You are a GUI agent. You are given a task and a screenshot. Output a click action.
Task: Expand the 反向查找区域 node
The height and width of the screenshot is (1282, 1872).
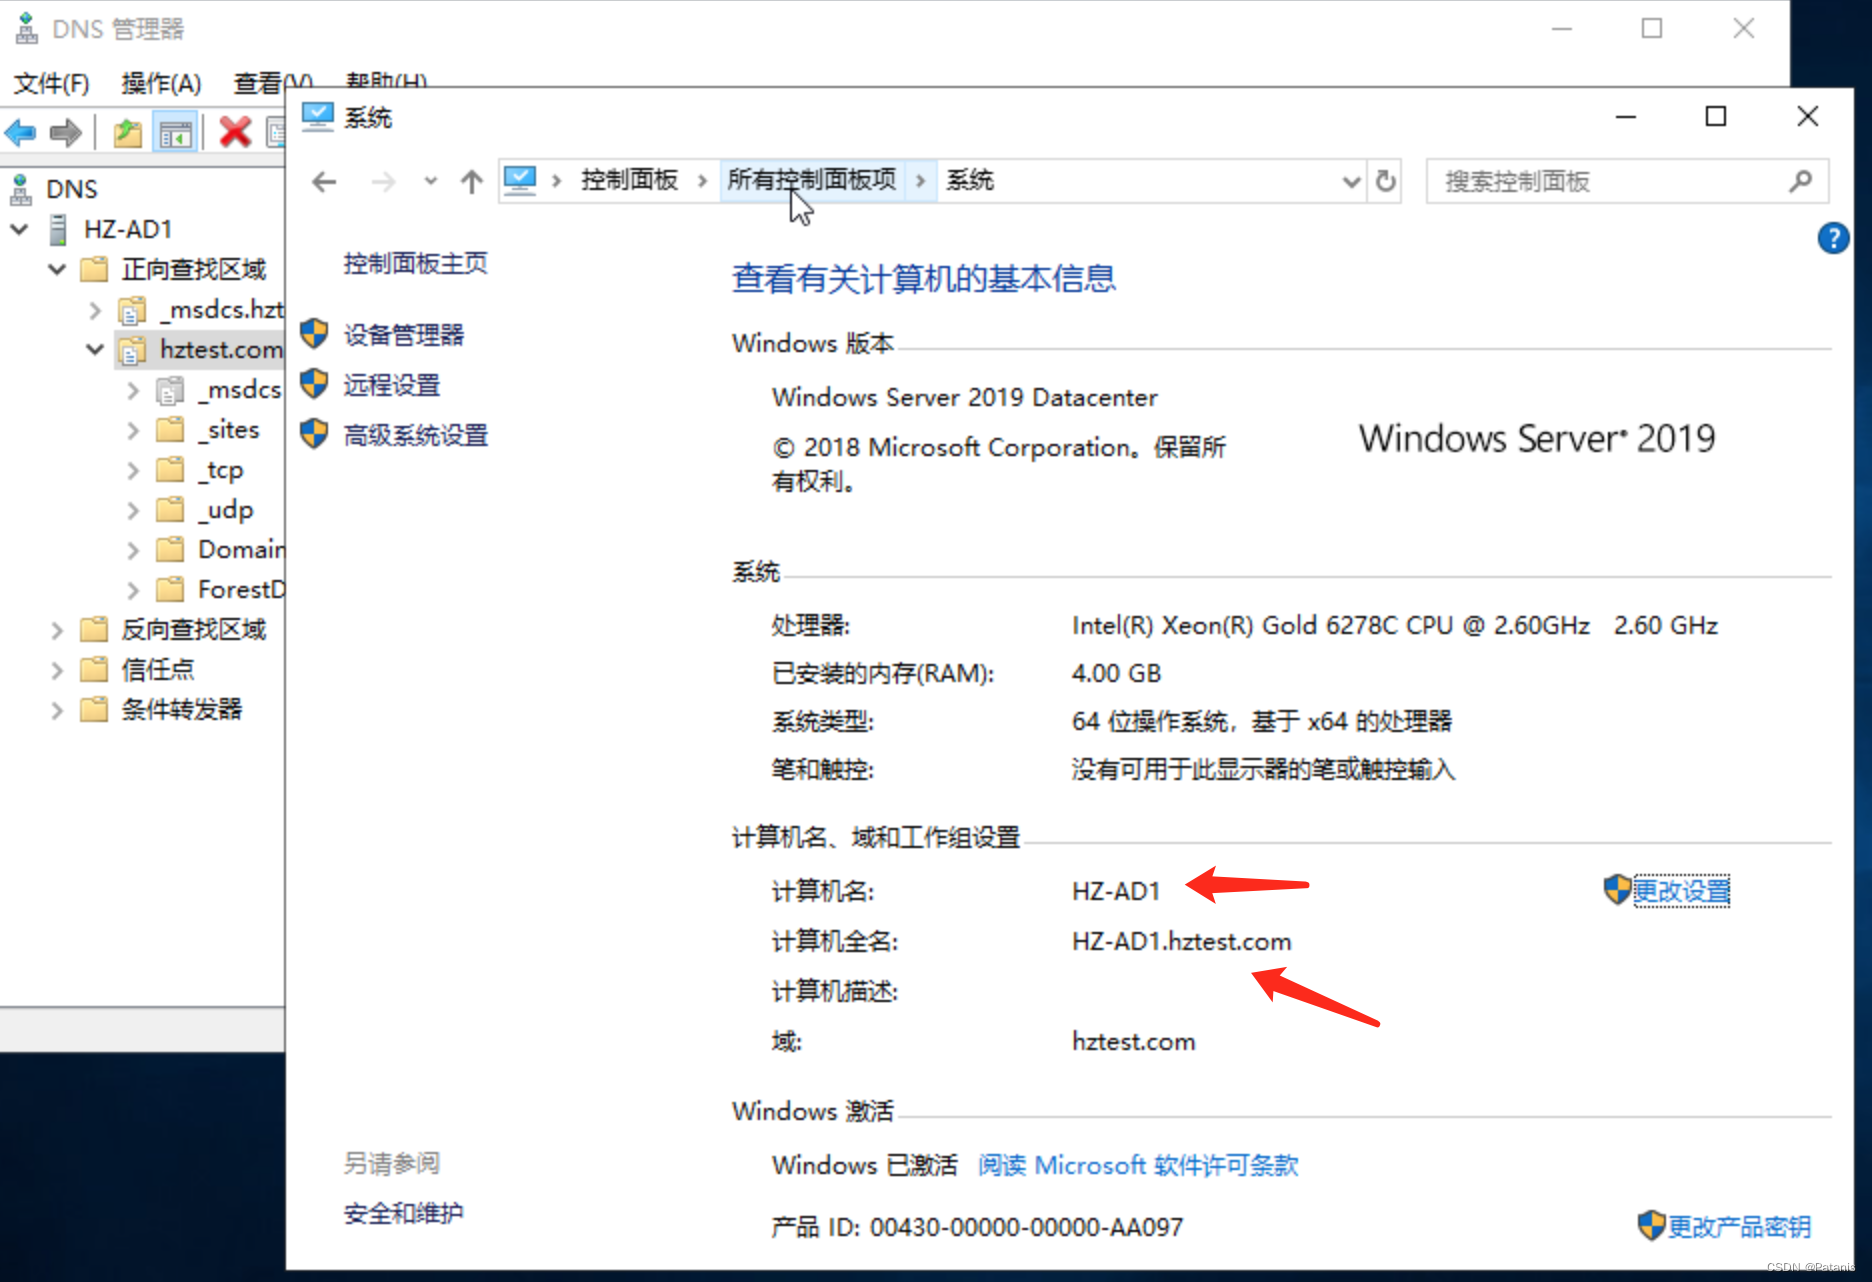tap(57, 630)
